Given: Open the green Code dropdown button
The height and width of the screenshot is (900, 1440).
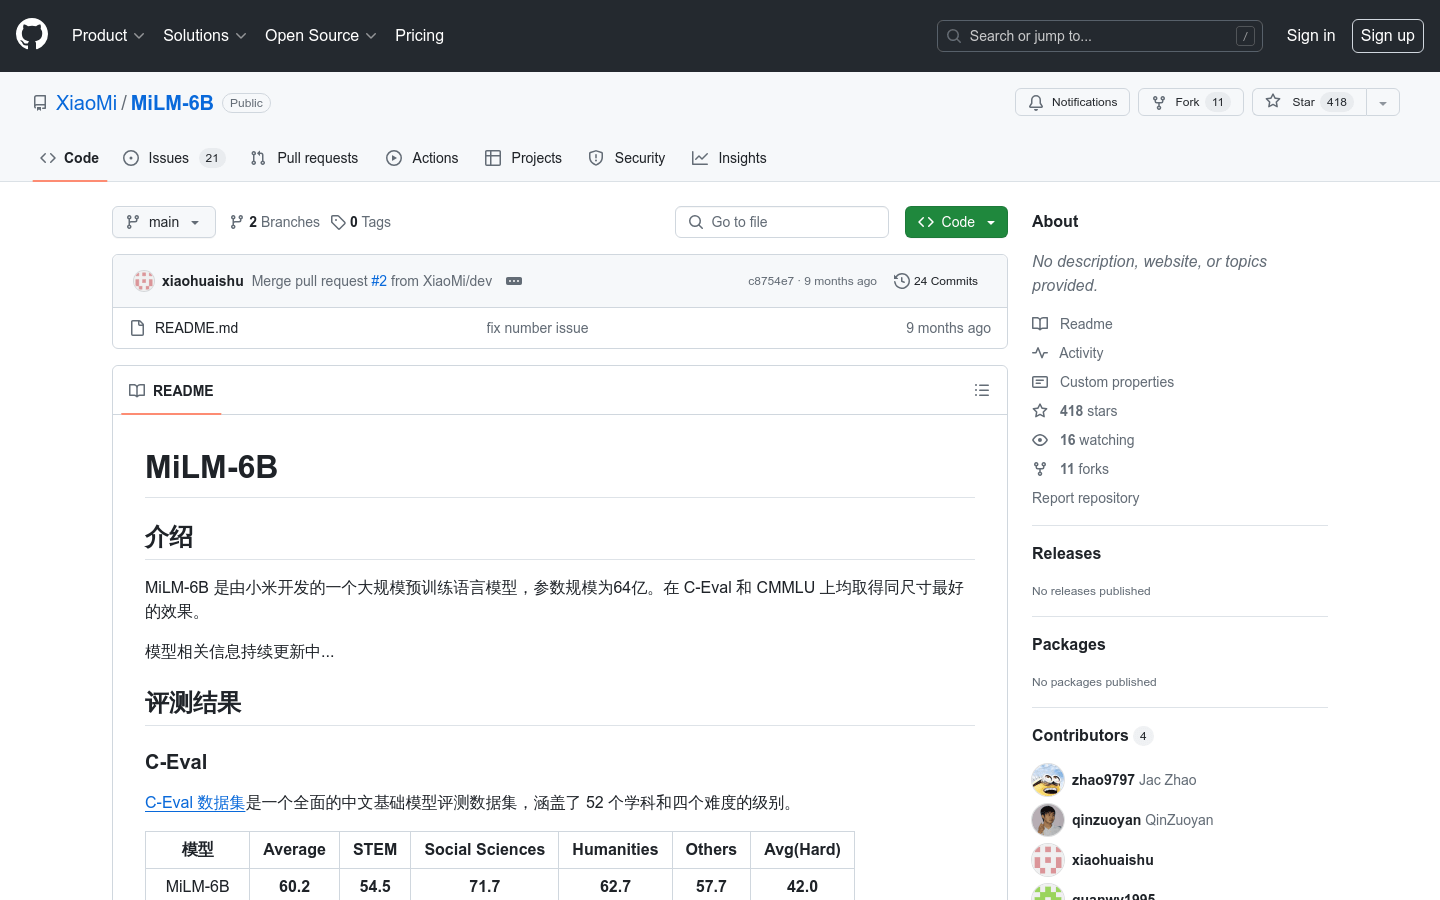Looking at the screenshot, I should pos(956,222).
